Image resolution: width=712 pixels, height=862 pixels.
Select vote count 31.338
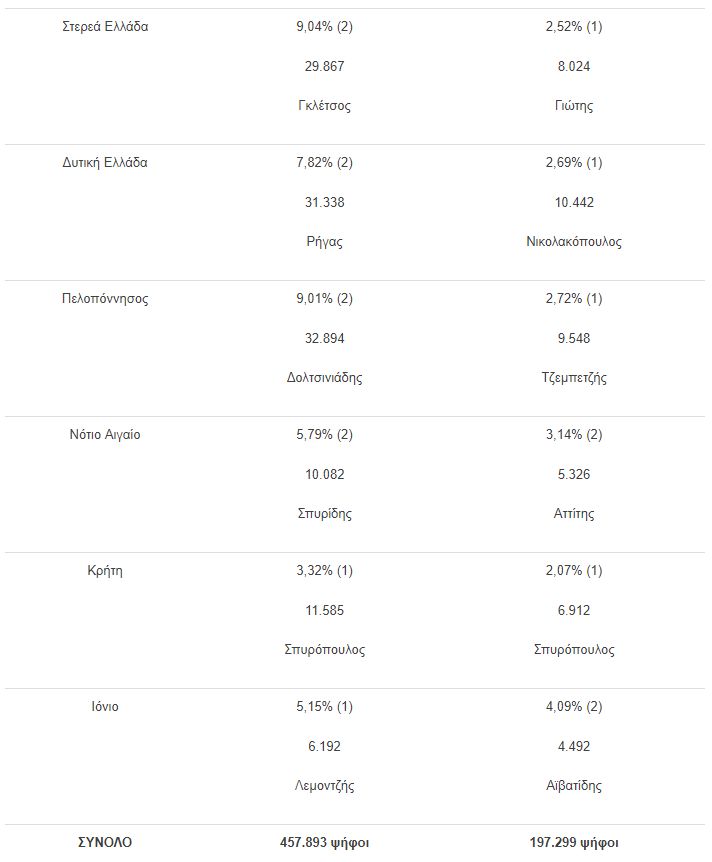click(x=325, y=203)
